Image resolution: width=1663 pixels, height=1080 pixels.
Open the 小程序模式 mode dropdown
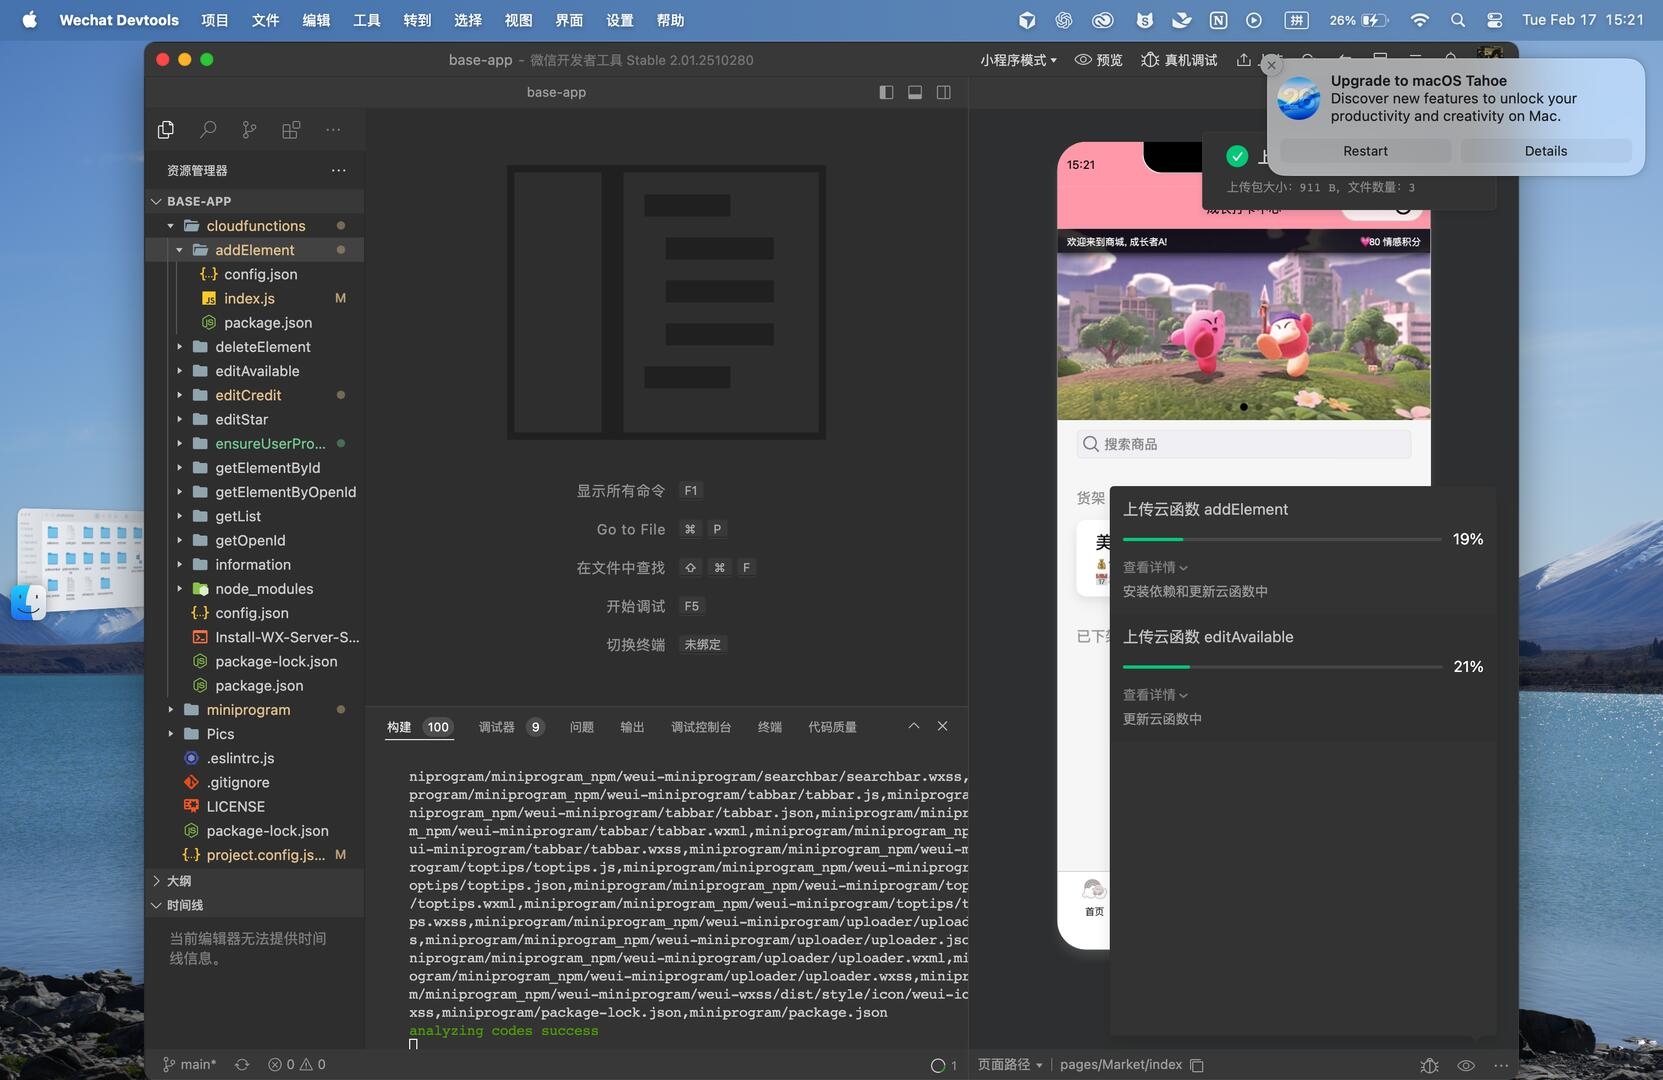tap(1018, 60)
